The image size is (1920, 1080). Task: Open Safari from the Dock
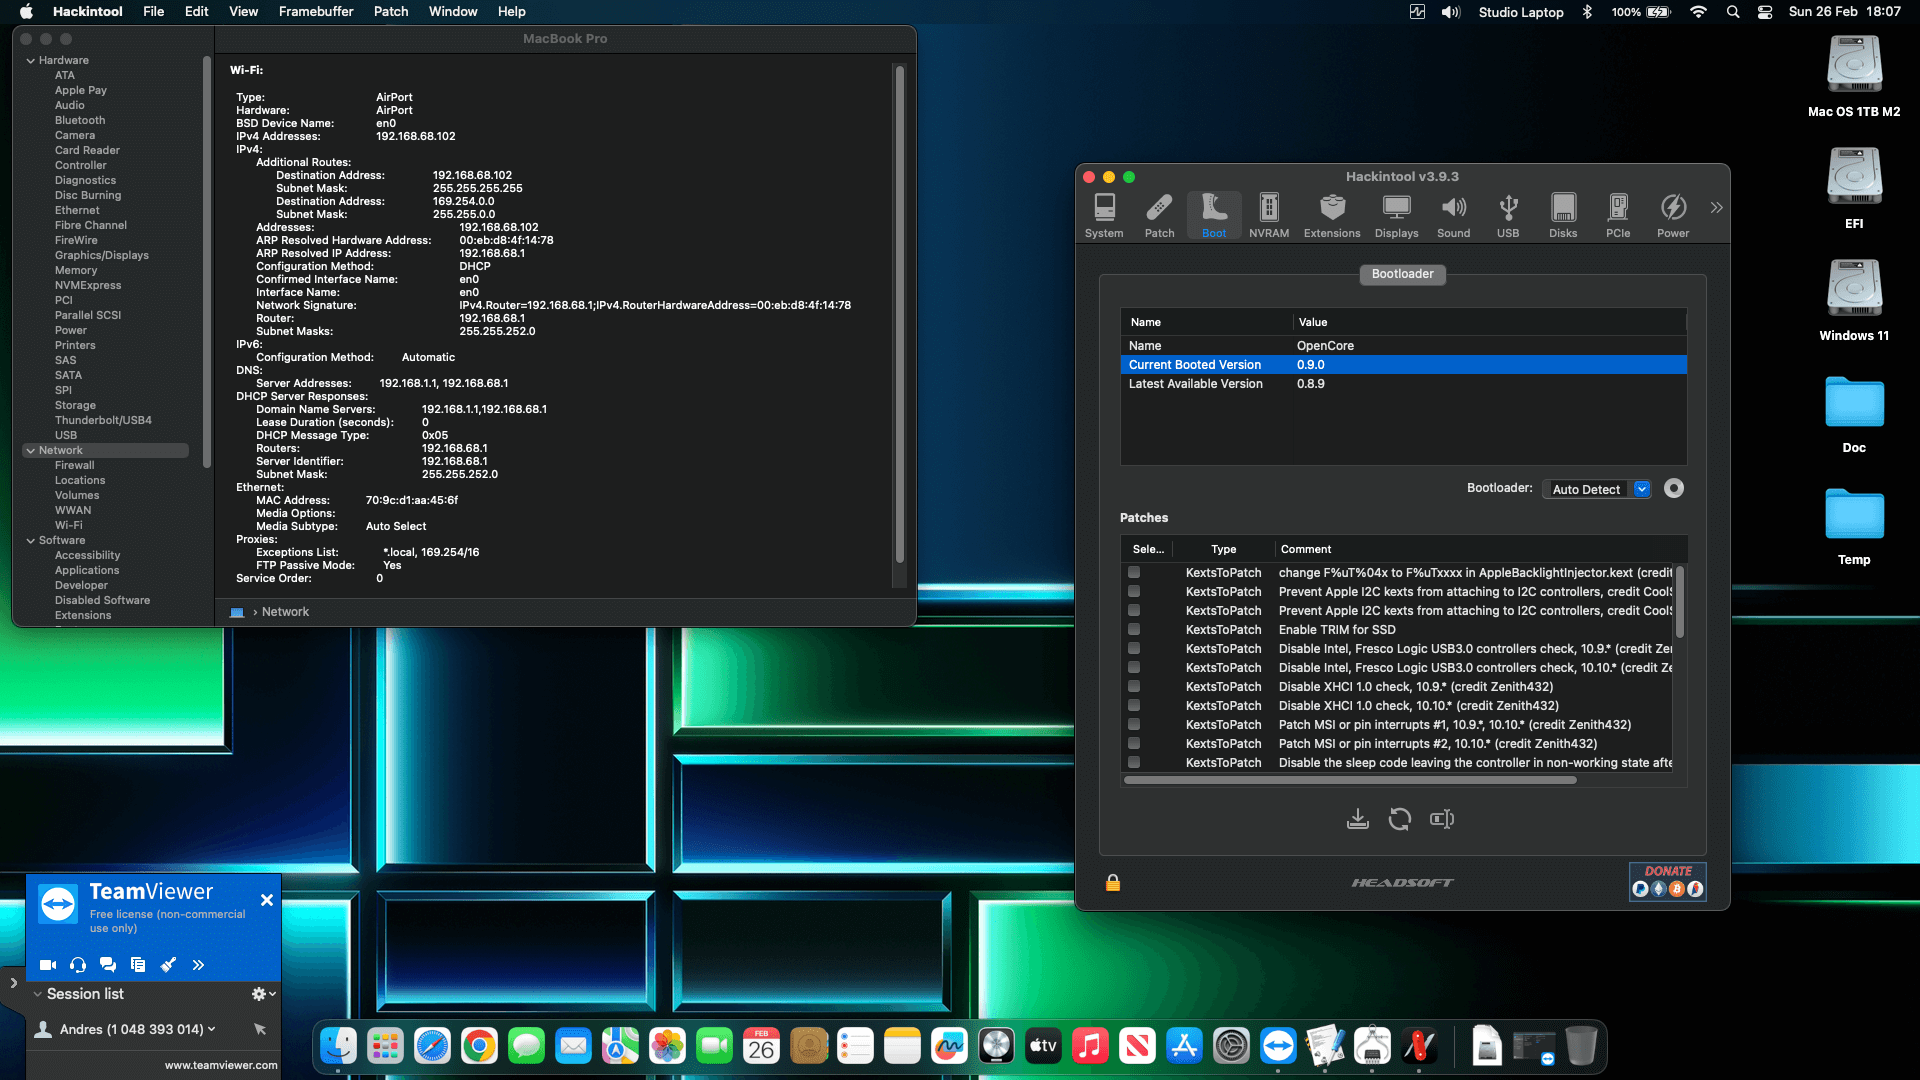coord(433,1047)
